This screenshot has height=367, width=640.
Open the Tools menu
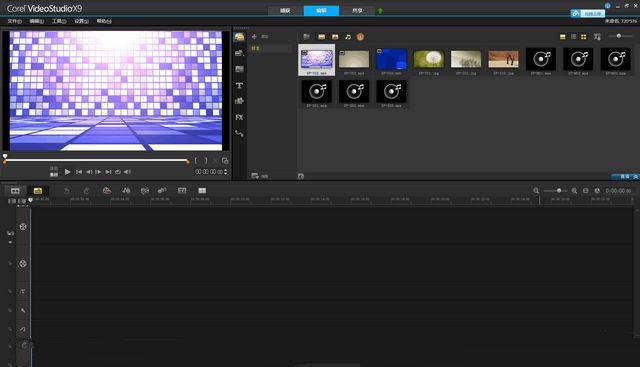click(x=59, y=21)
